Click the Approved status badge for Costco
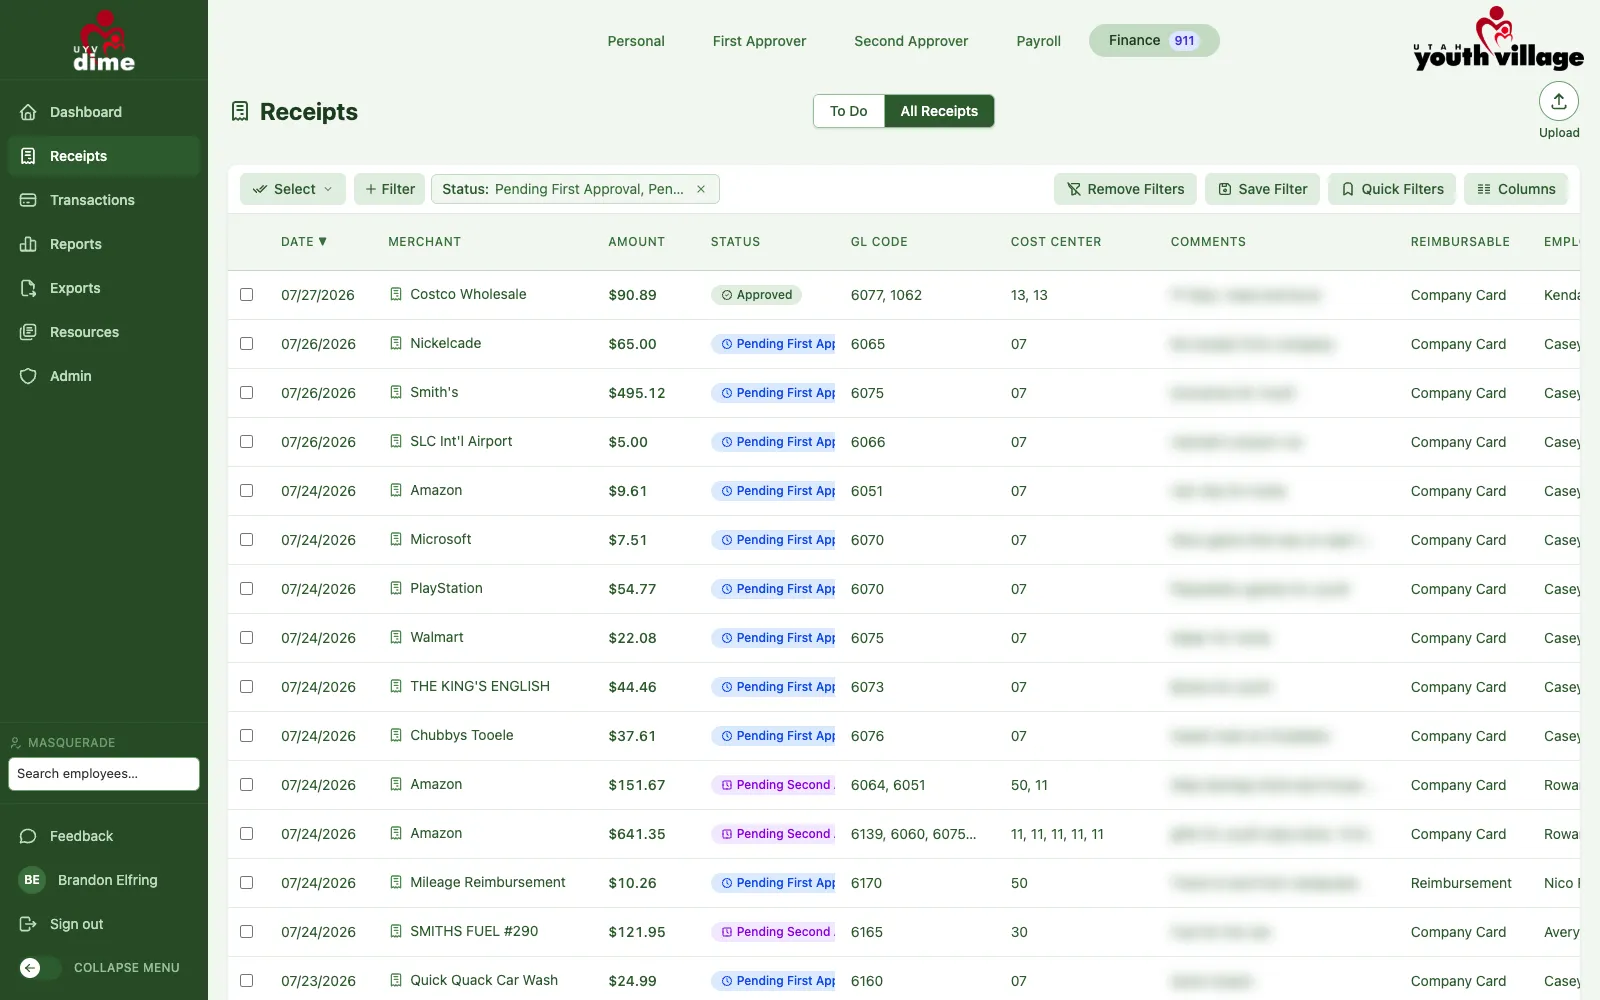The width and height of the screenshot is (1600, 1000). pyautogui.click(x=756, y=295)
